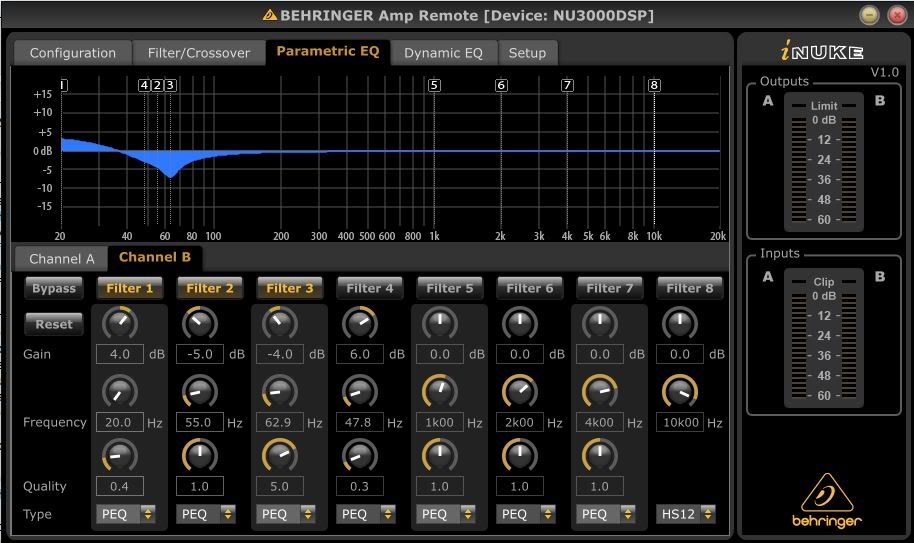Switch to the Configuration tab
Image resolution: width=914 pixels, height=543 pixels.
pyautogui.click(x=72, y=53)
